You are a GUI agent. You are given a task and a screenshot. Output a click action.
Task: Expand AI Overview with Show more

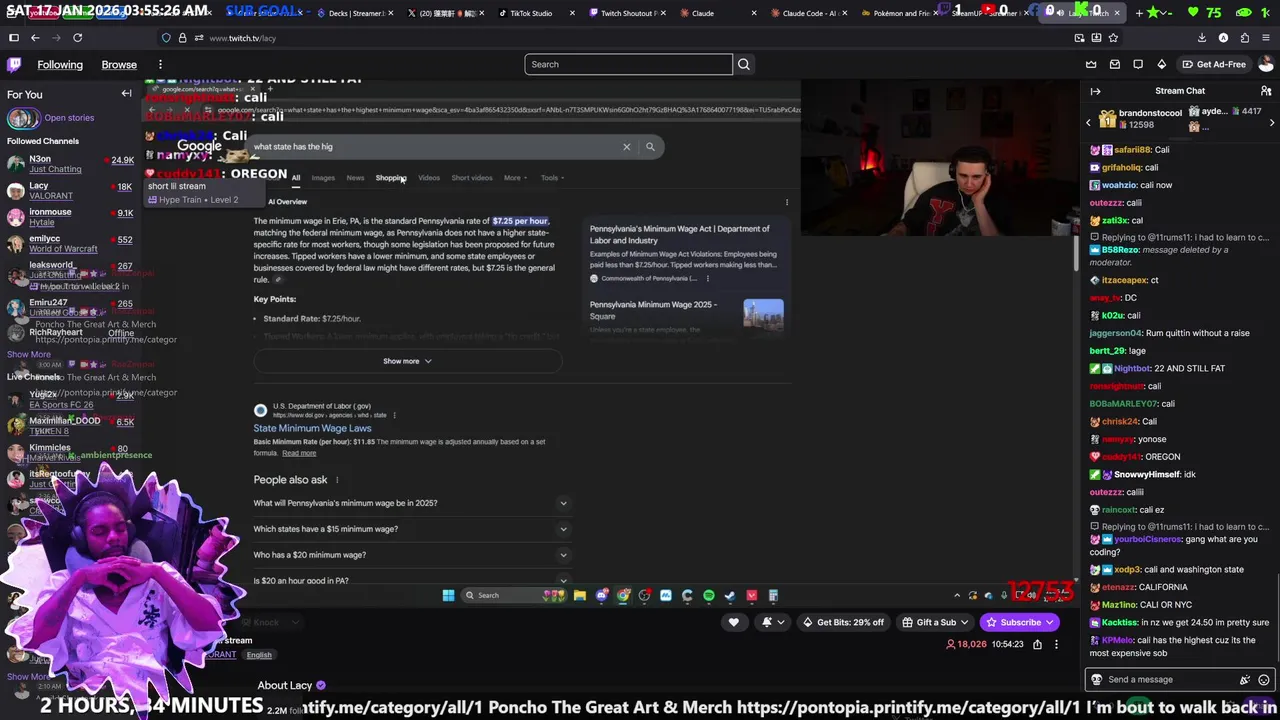pos(407,361)
